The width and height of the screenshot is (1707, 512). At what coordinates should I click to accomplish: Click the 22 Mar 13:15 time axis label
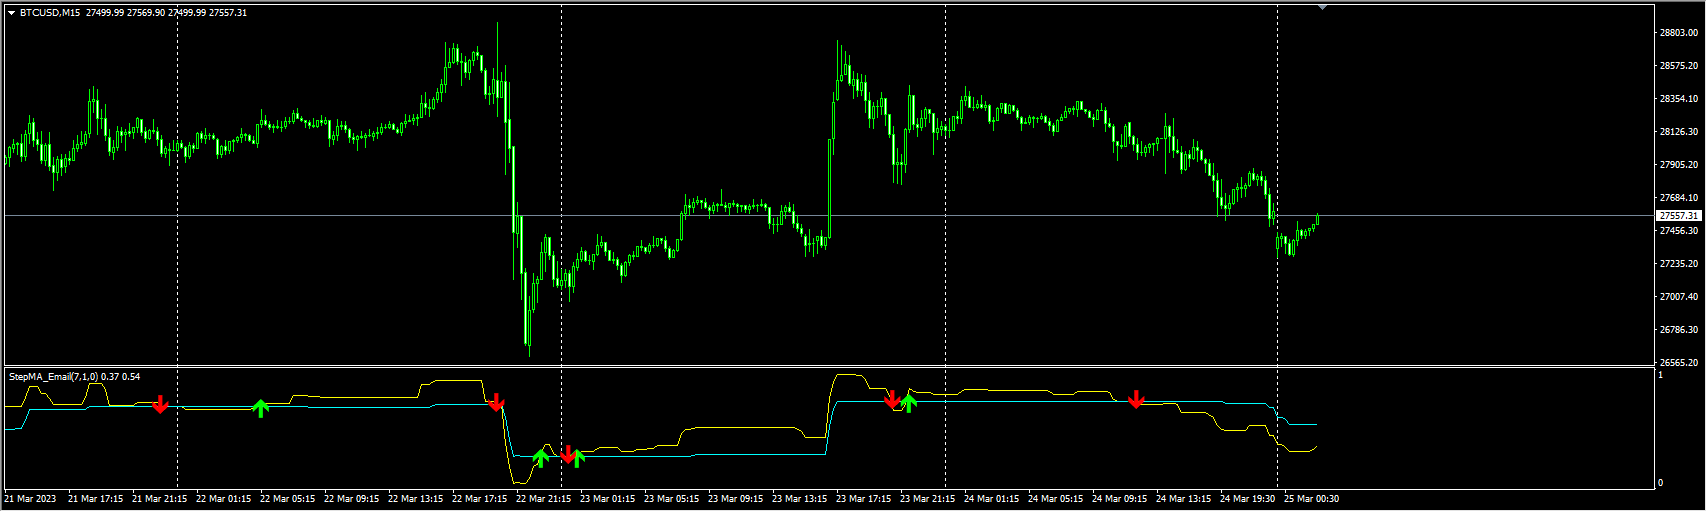click(415, 499)
